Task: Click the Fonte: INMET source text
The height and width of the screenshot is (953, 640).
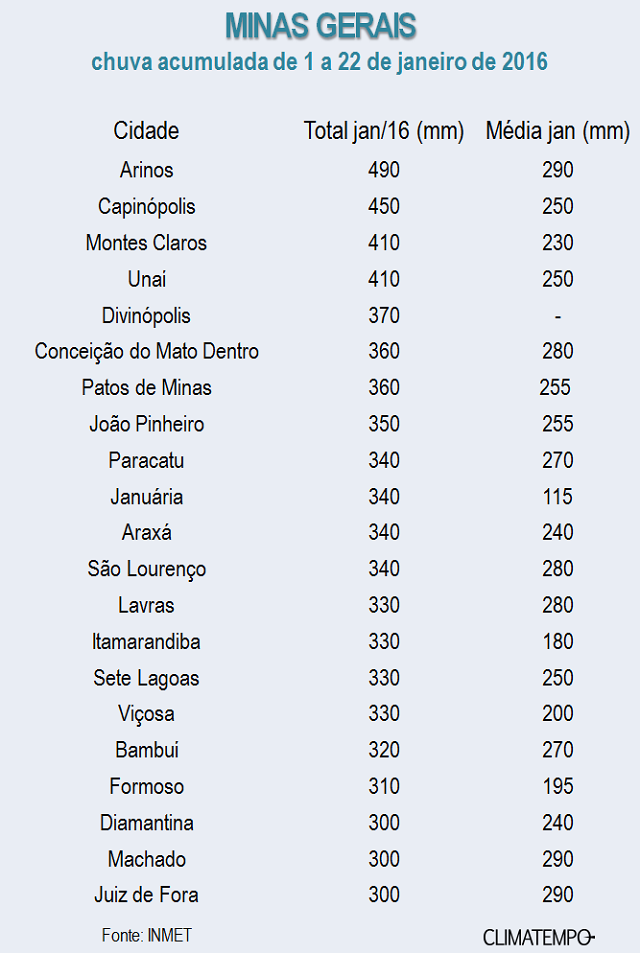Action: coord(146,935)
